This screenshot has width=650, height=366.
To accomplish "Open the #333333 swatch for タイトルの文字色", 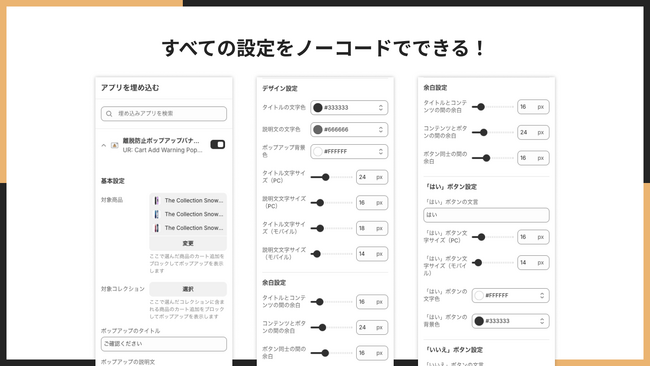I will point(318,108).
